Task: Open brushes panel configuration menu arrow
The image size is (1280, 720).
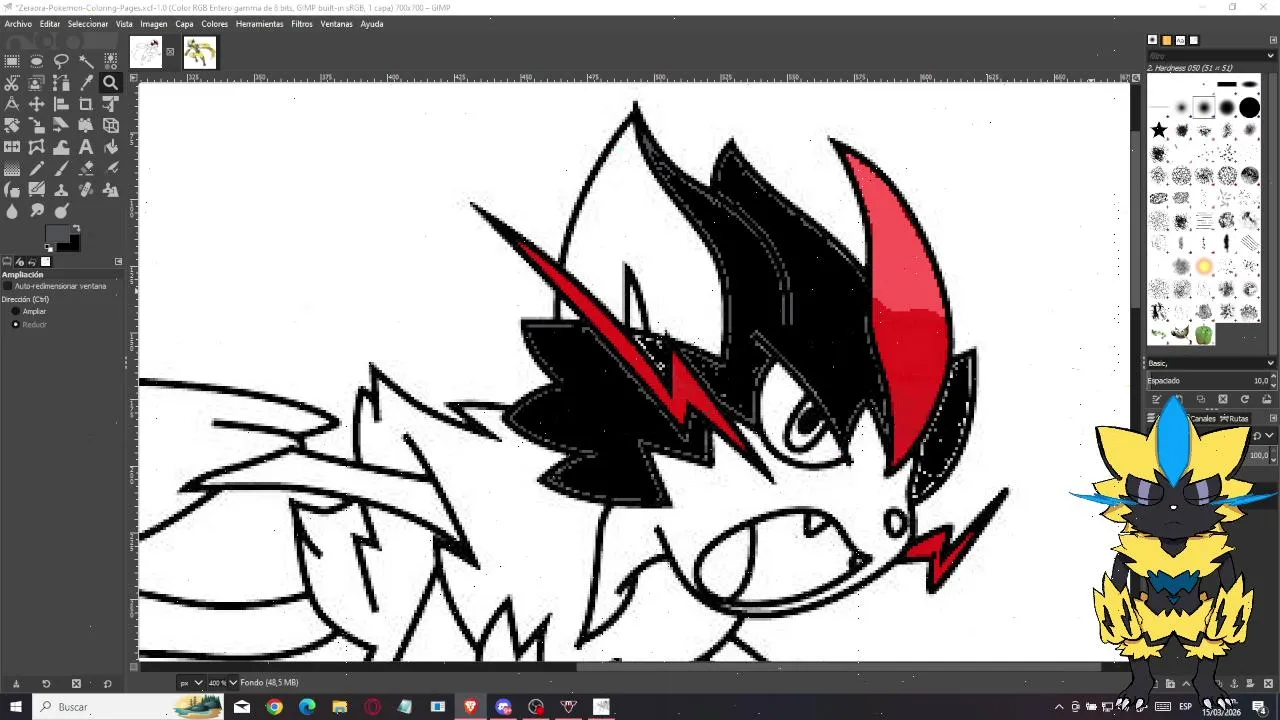Action: (1273, 40)
